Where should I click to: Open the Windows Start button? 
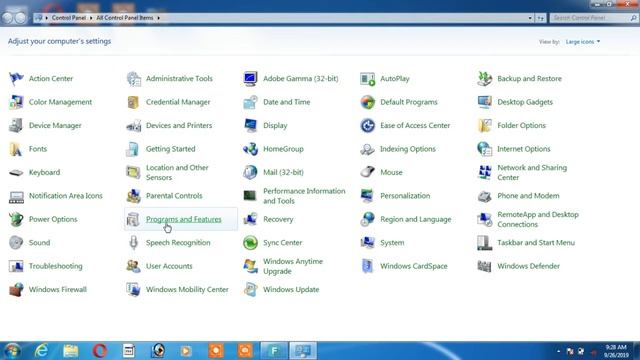coord(12,351)
